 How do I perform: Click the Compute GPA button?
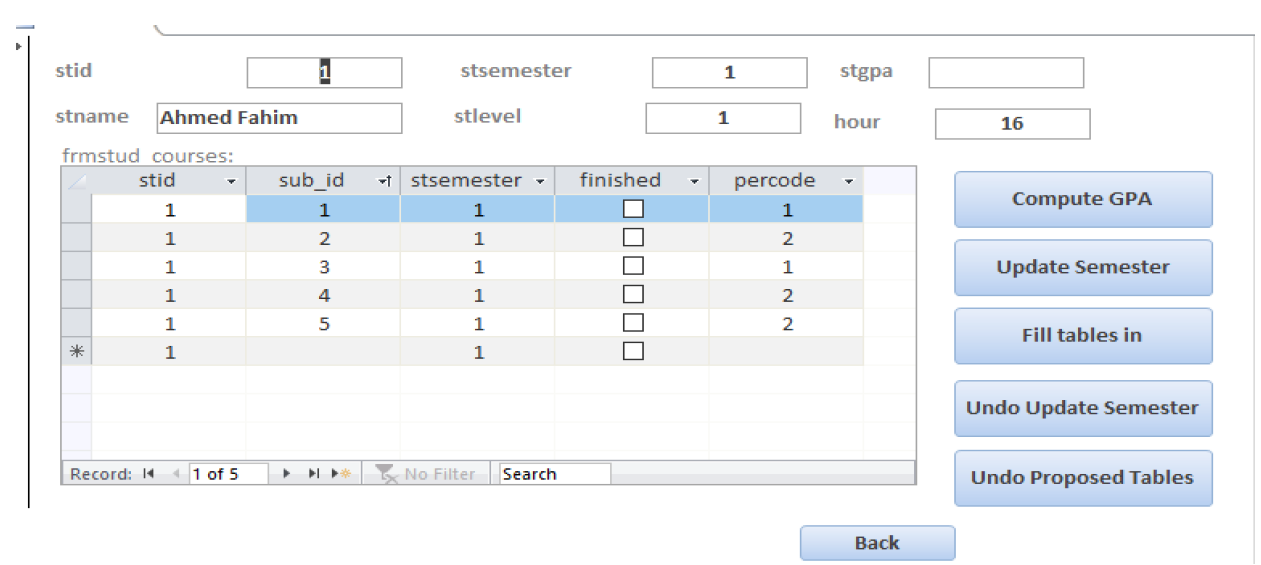[1083, 199]
